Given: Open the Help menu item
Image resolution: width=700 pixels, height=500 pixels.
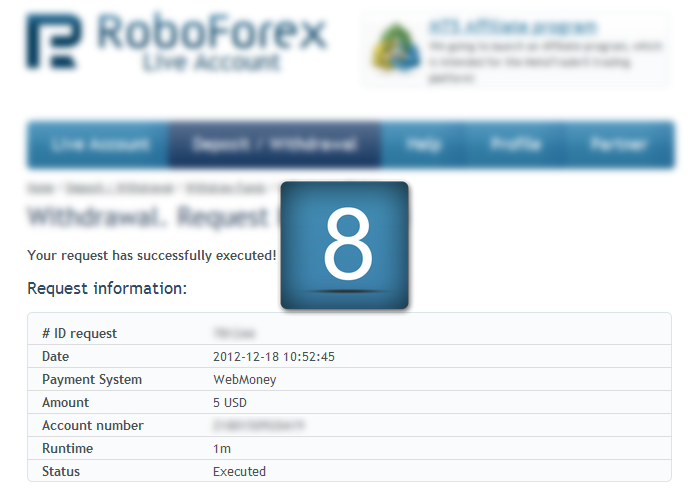Looking at the screenshot, I should 424,145.
